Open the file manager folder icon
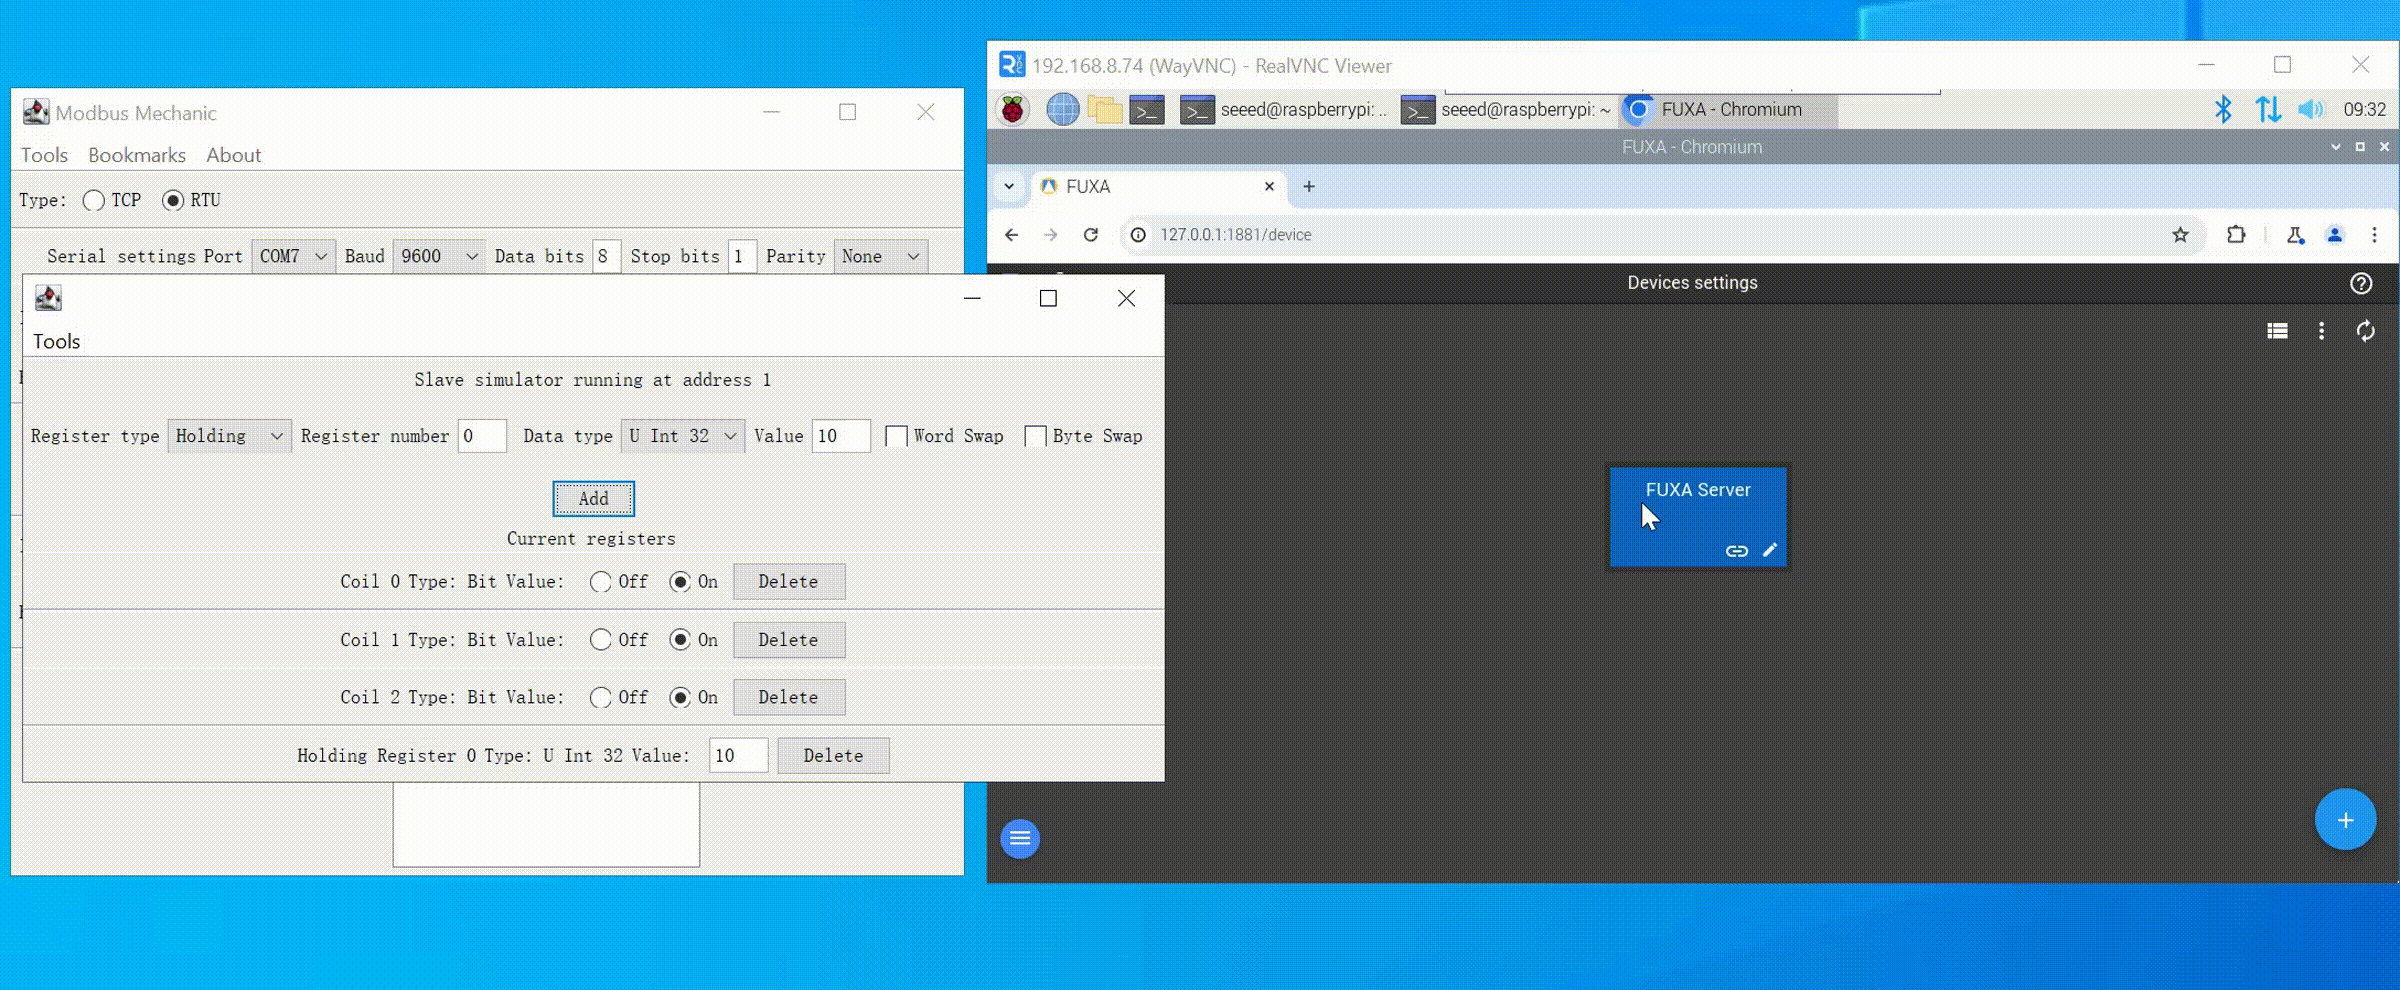 1105,110
